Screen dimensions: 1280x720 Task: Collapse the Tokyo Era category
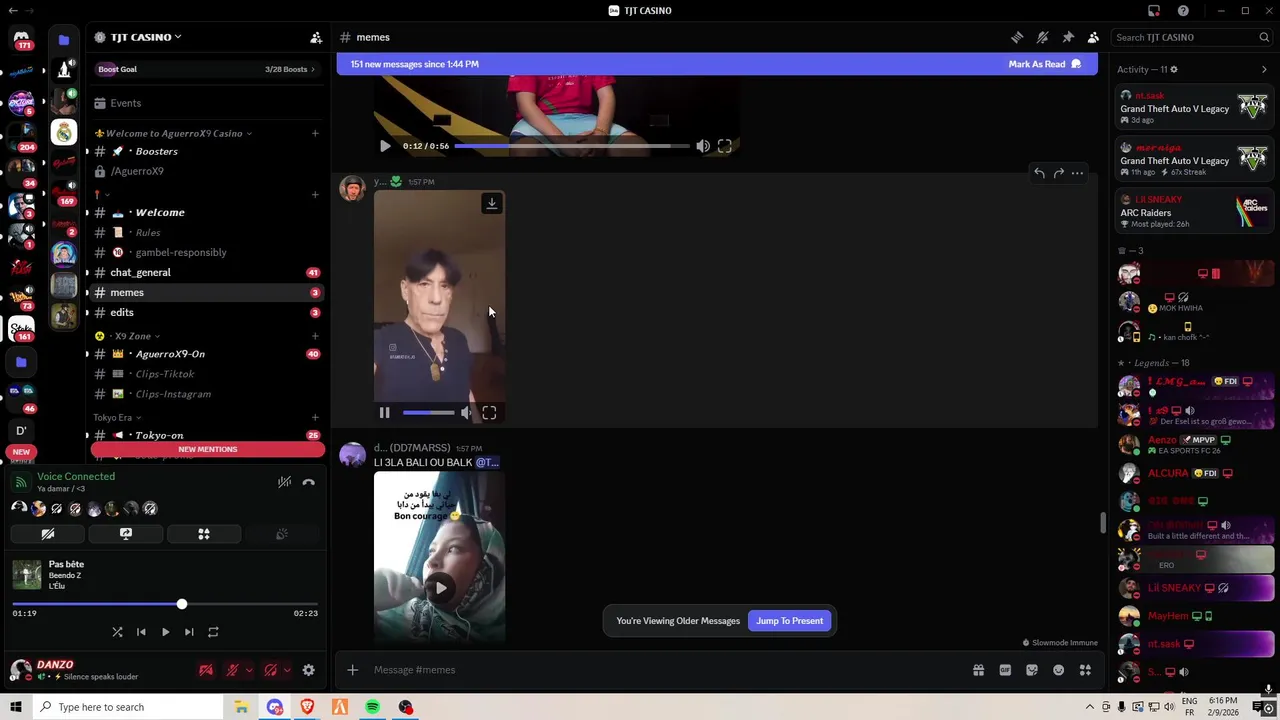117,417
